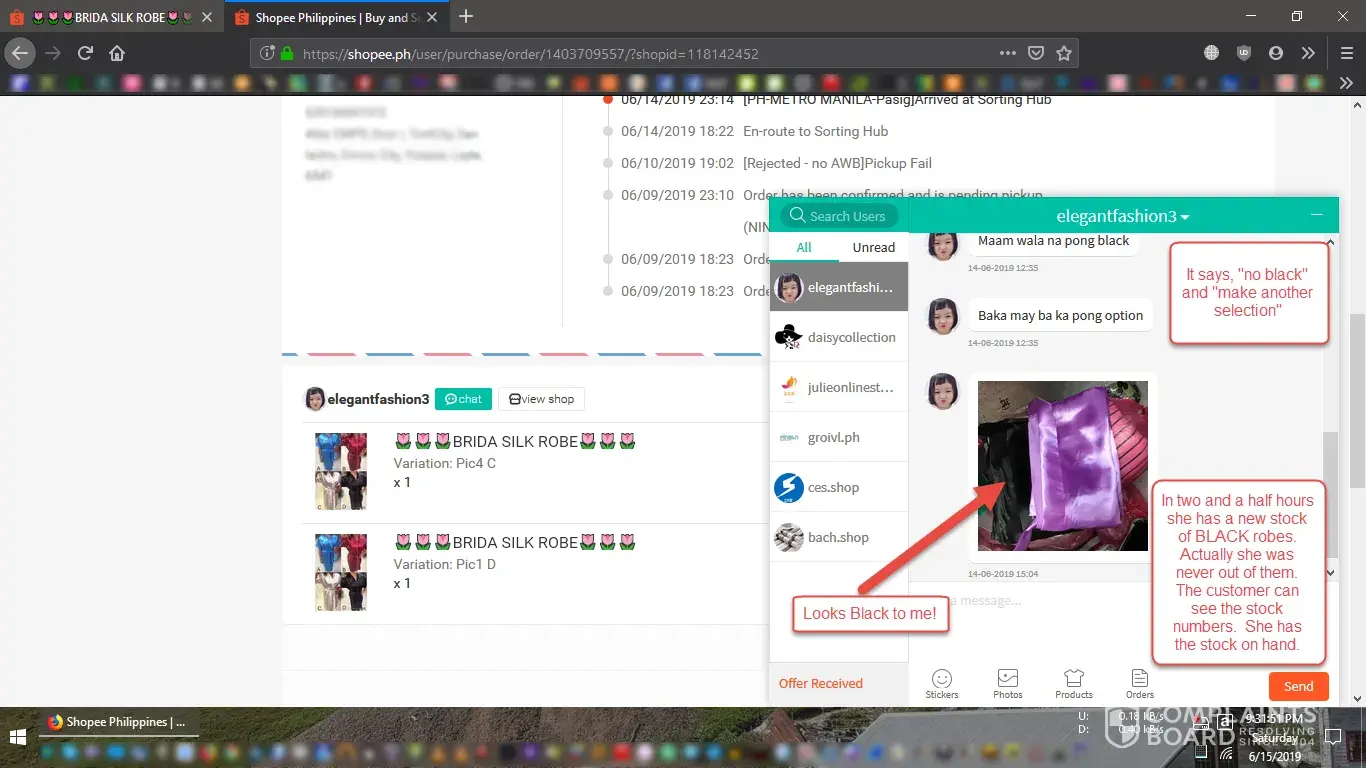Open the Products icon in chat
Viewport: 1366px width, 768px height.
click(1073, 682)
